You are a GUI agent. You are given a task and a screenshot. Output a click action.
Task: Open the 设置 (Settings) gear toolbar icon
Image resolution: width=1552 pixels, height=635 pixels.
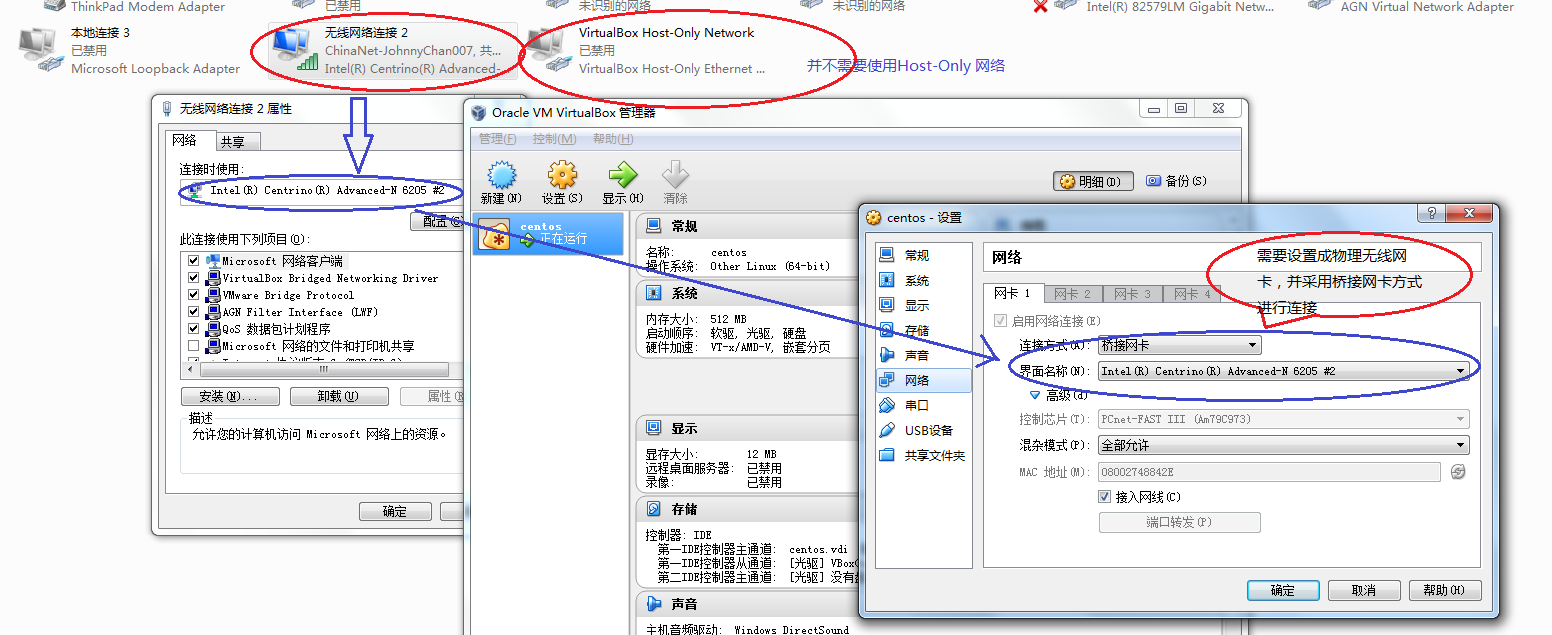coord(562,176)
